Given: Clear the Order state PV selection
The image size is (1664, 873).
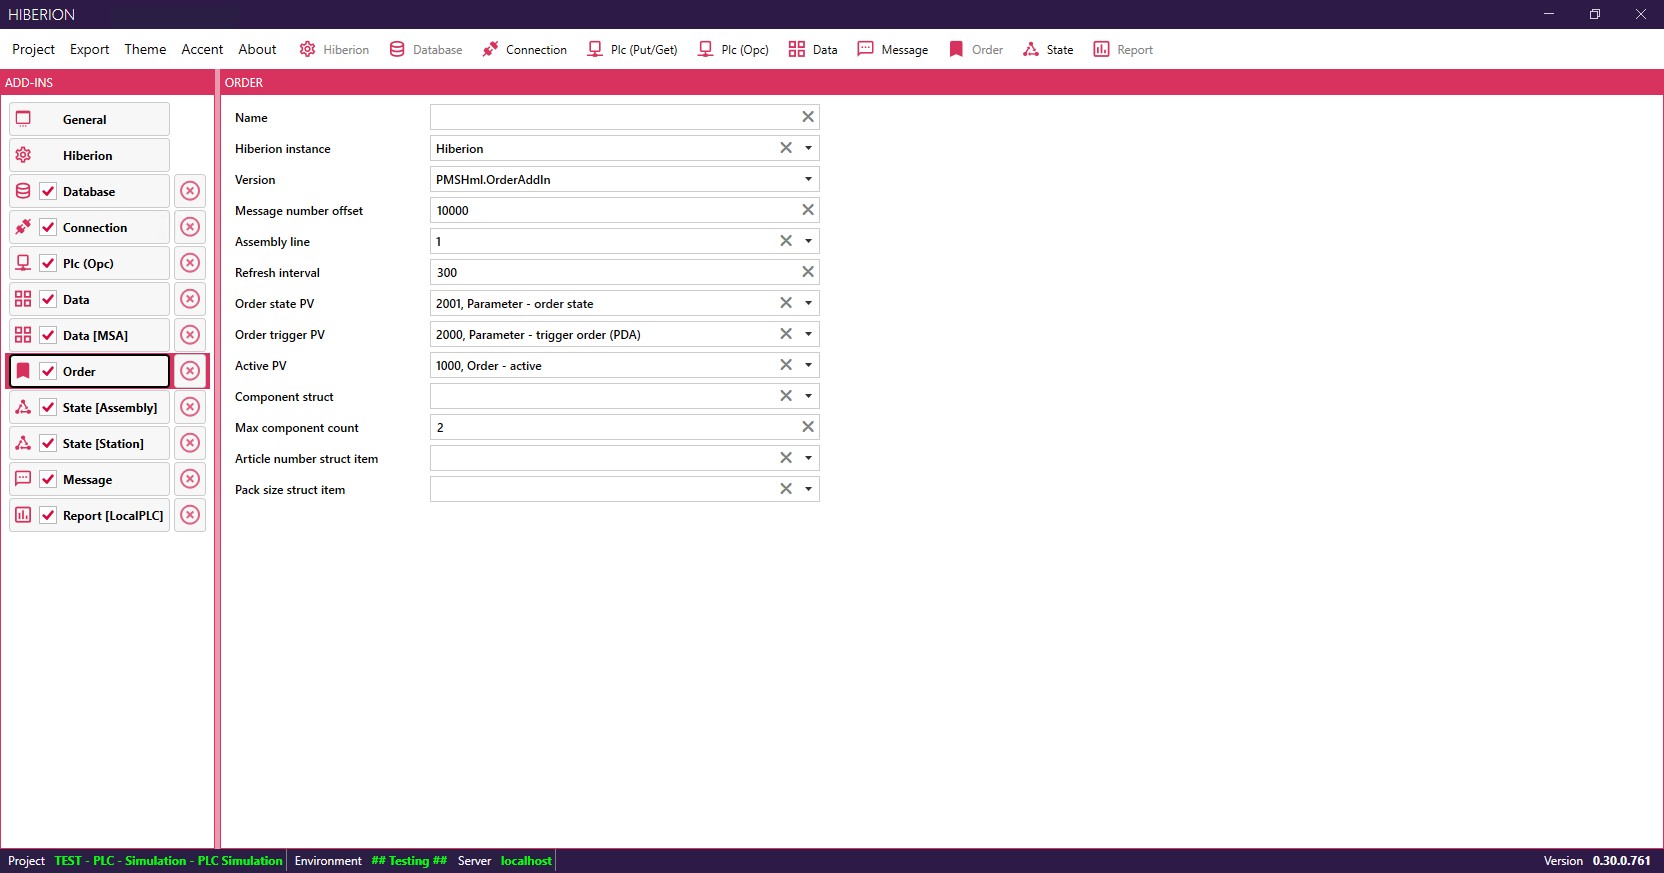Looking at the screenshot, I should 786,303.
